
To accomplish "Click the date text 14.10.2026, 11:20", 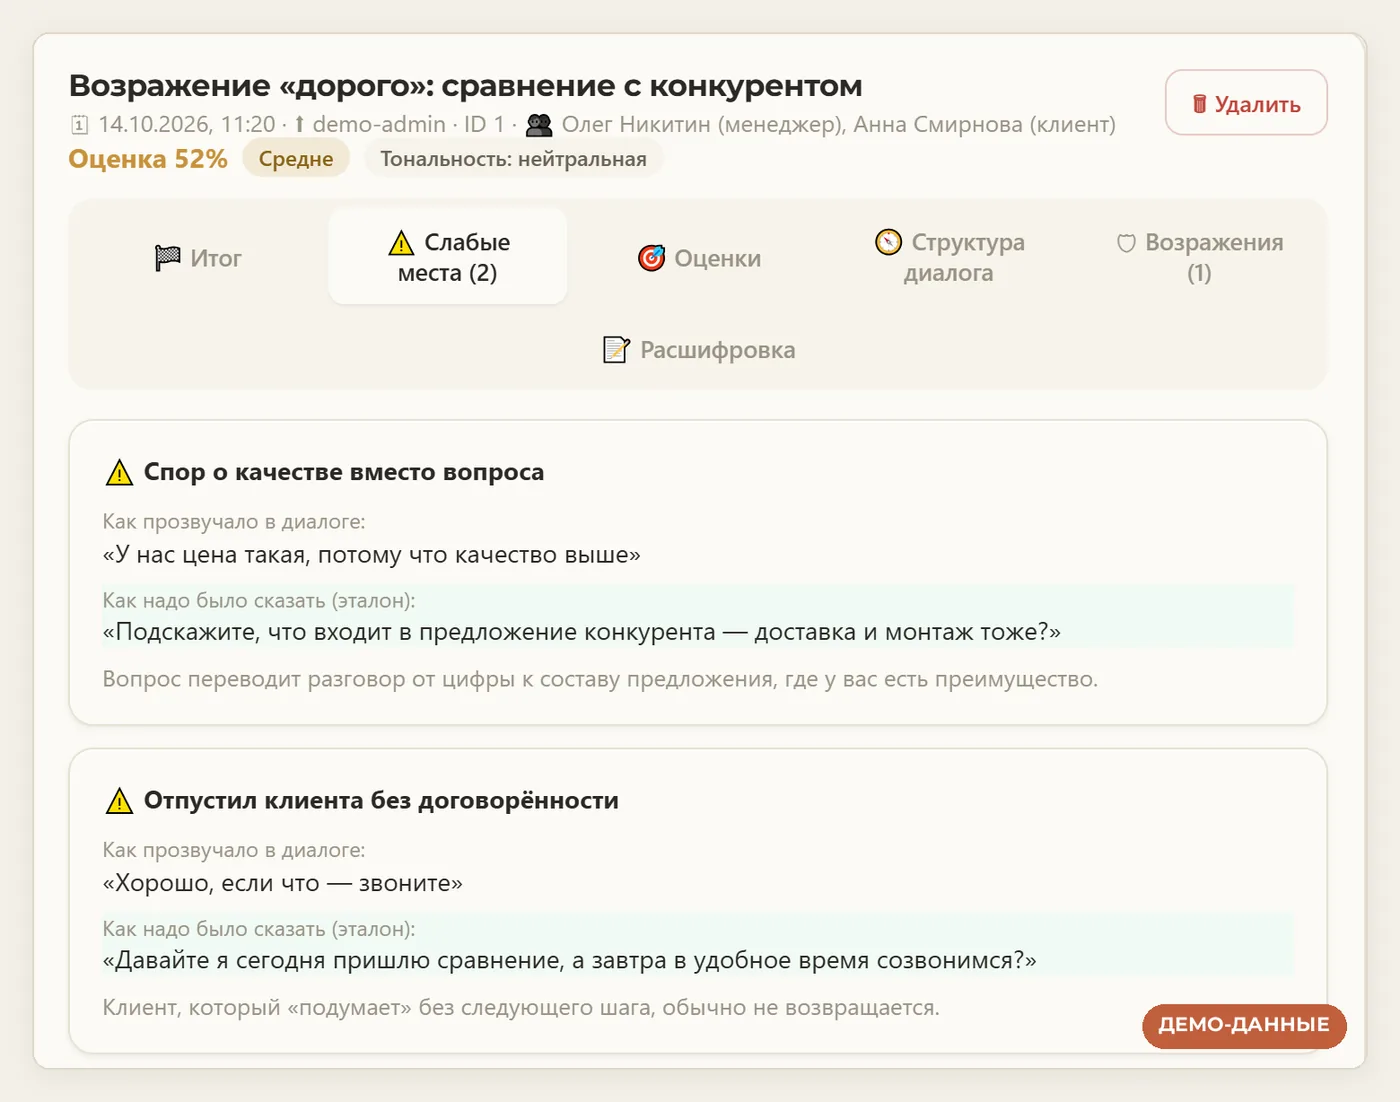I will coord(186,125).
